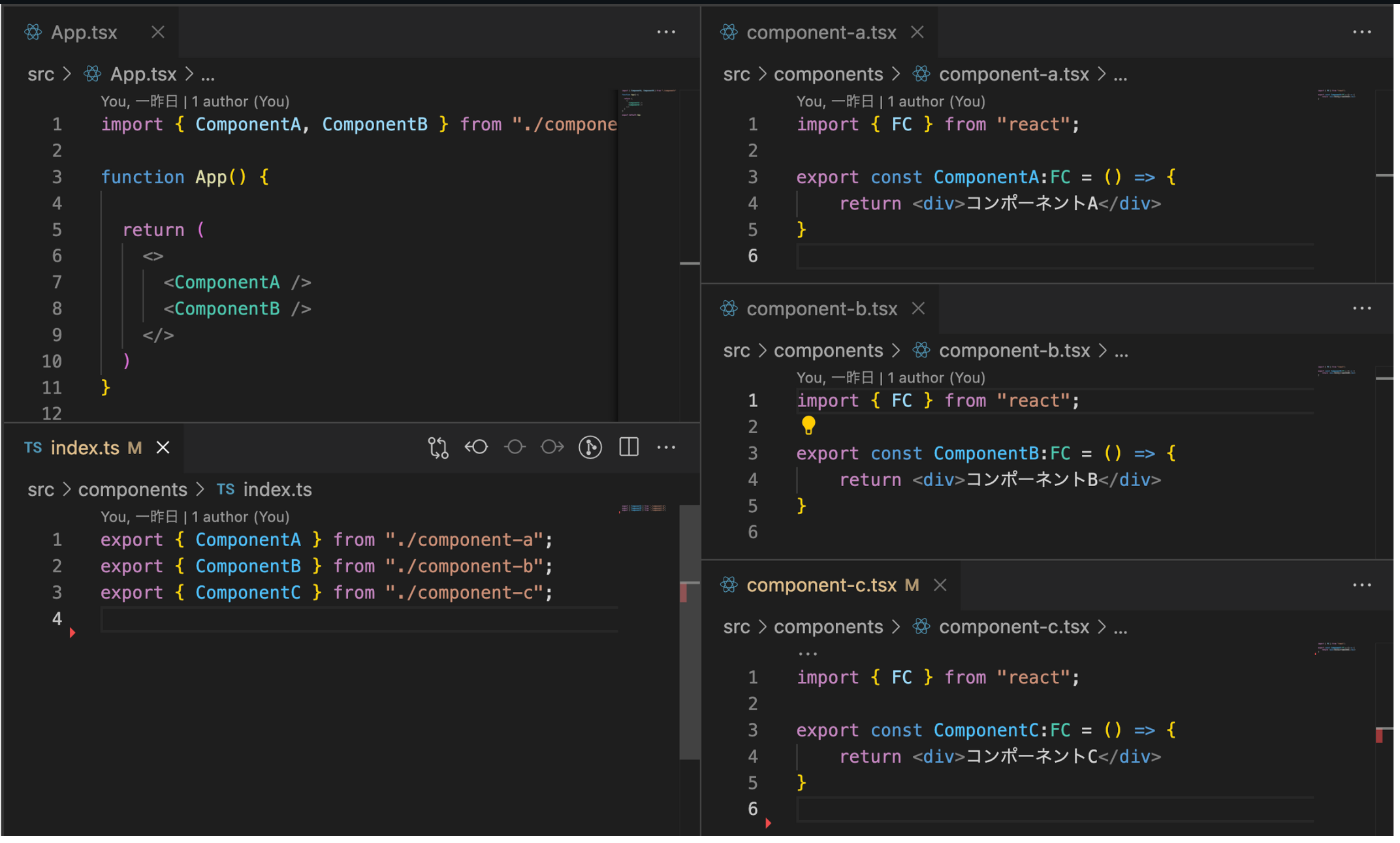The width and height of the screenshot is (1400, 843).
Task: Open component-b.tsx file breadcrumb
Action: pos(1001,351)
